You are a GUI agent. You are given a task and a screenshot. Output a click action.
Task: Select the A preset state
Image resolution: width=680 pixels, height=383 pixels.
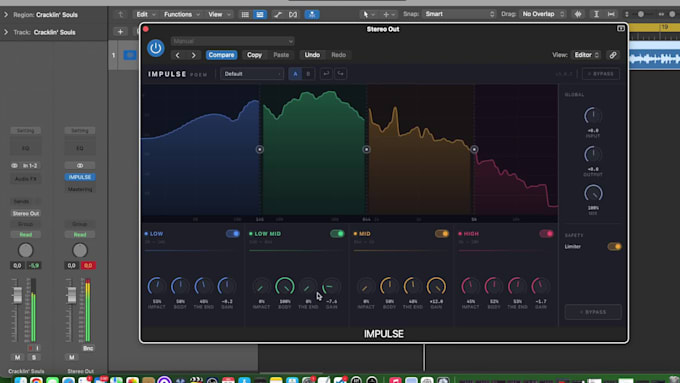pyautogui.click(x=295, y=74)
